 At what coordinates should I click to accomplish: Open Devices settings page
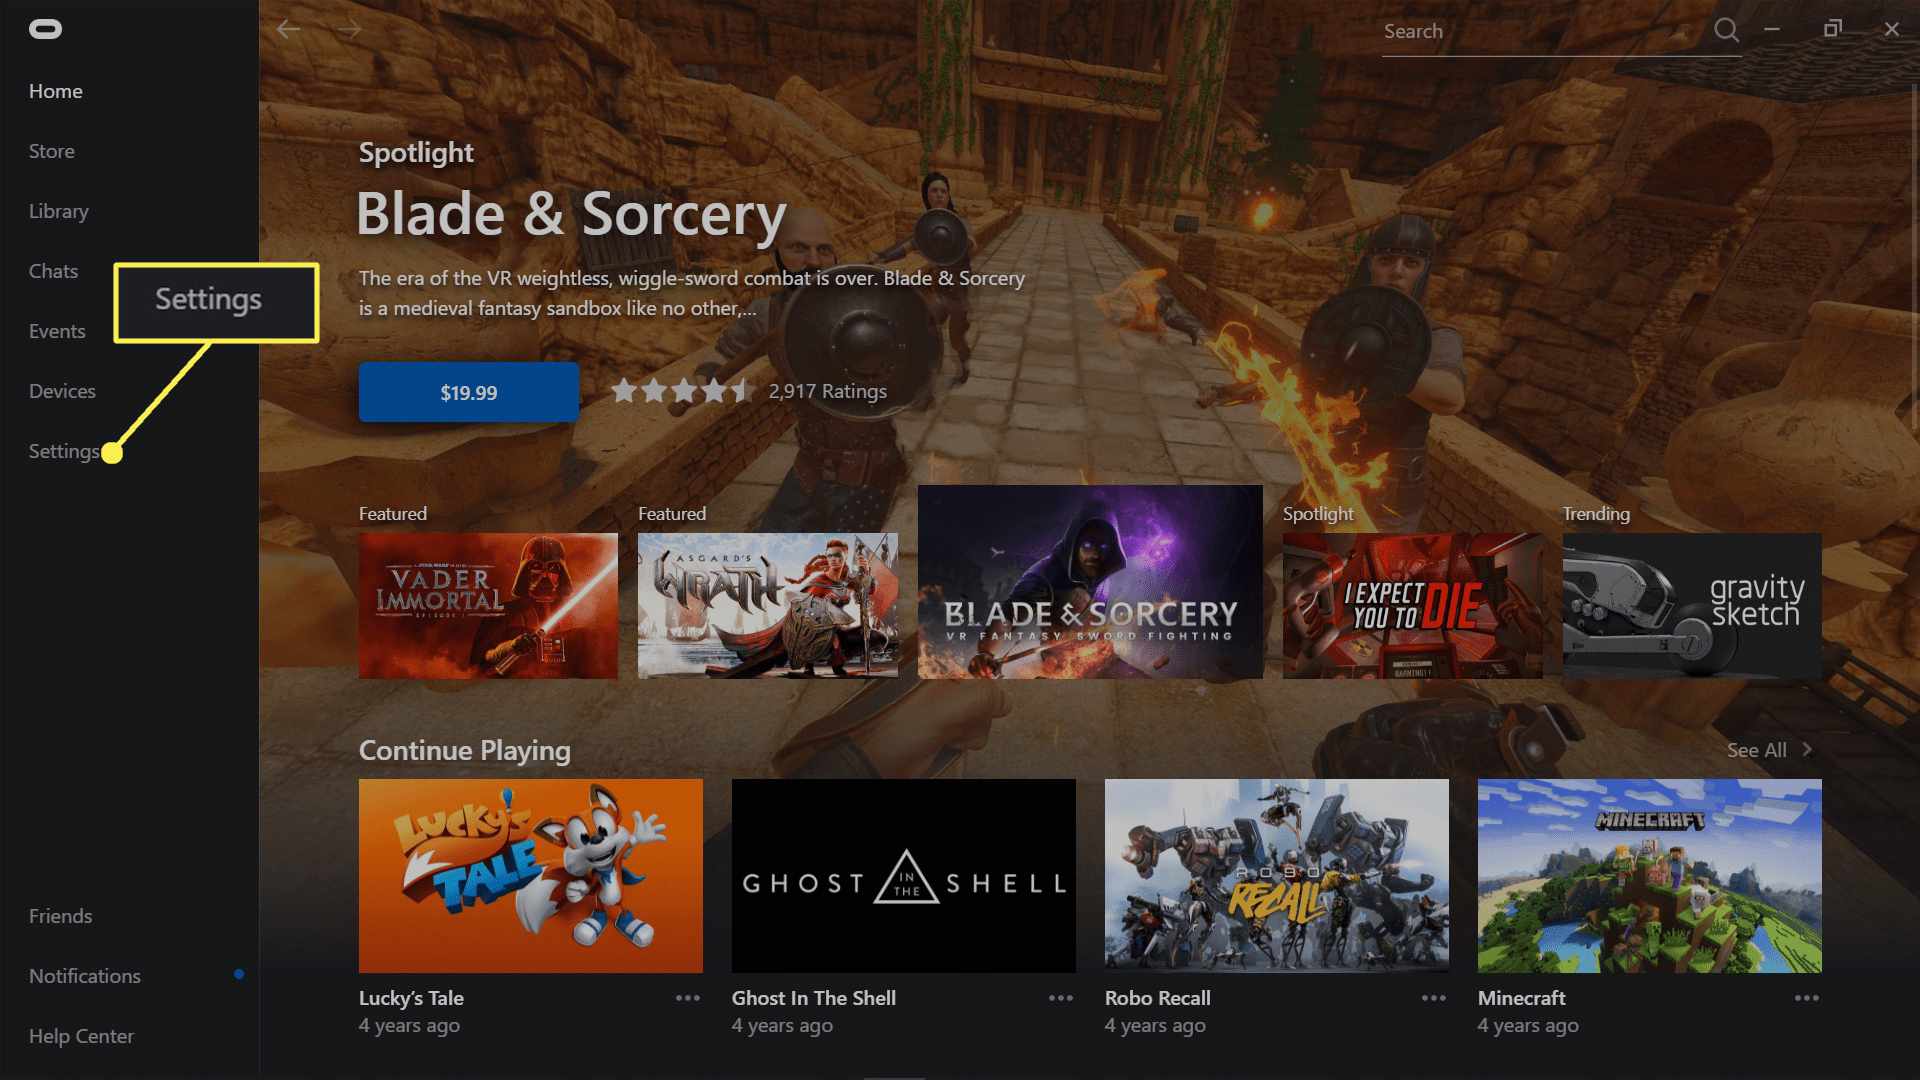(x=62, y=389)
